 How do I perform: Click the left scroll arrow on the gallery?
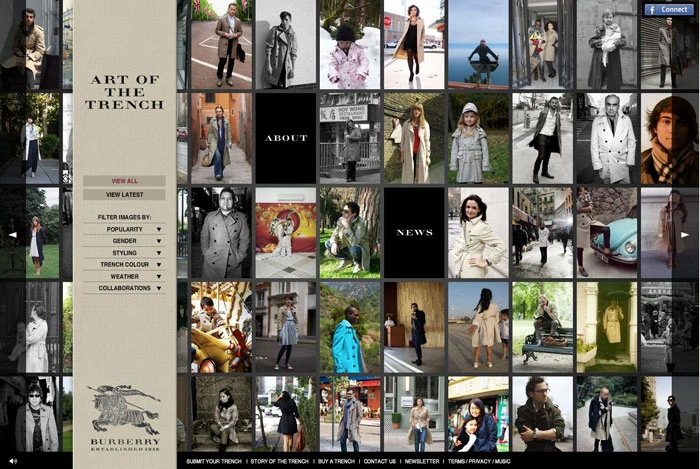[13, 235]
